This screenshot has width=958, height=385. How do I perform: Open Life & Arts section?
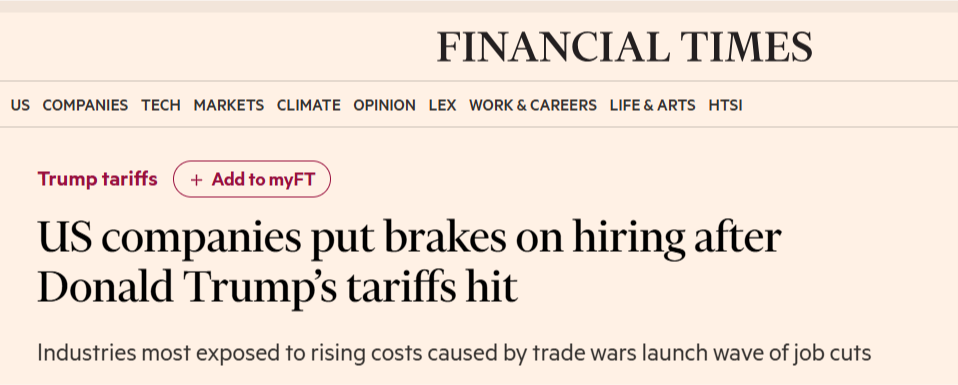click(x=653, y=105)
